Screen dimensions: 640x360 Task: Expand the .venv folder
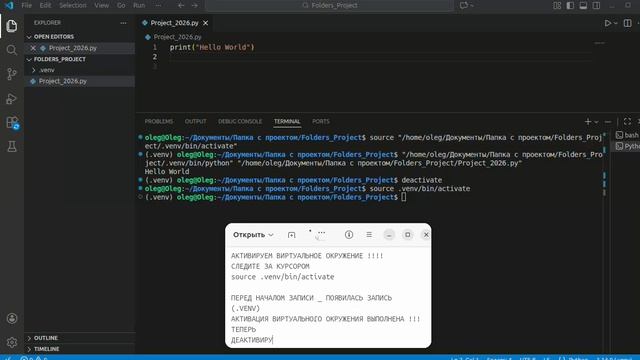[x=47, y=70]
